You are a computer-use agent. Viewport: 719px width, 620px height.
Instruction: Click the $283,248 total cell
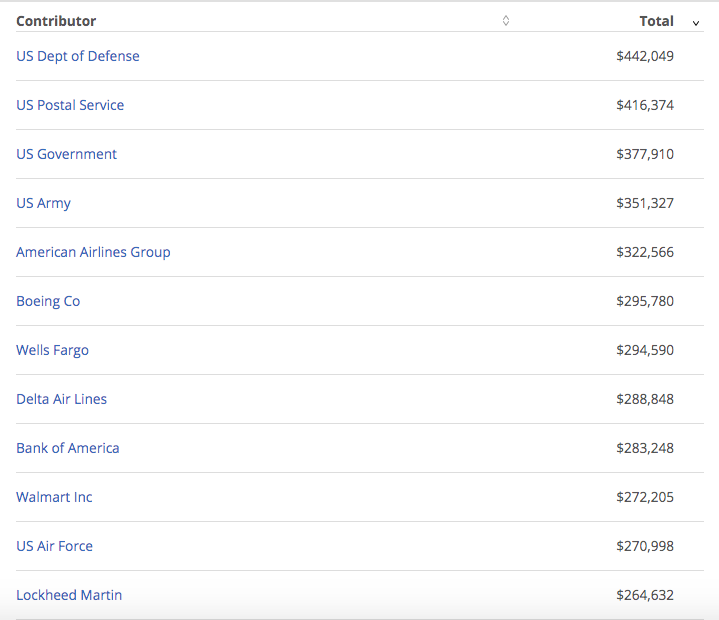coord(645,448)
